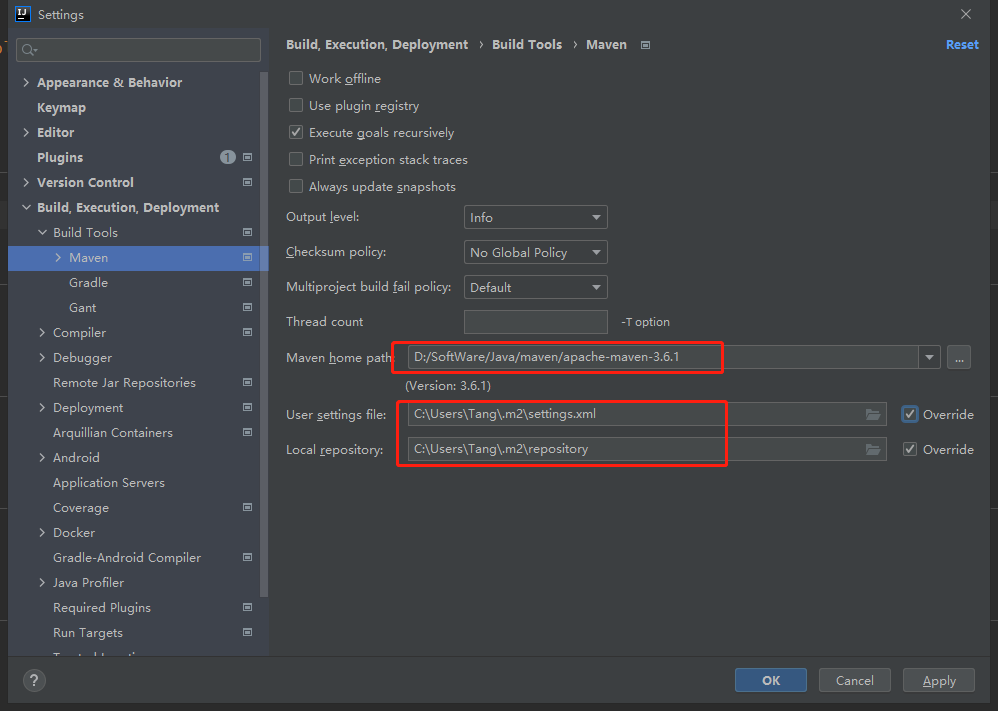998x711 pixels.
Task: Enable Print exception stack traces
Action: pyautogui.click(x=296, y=160)
